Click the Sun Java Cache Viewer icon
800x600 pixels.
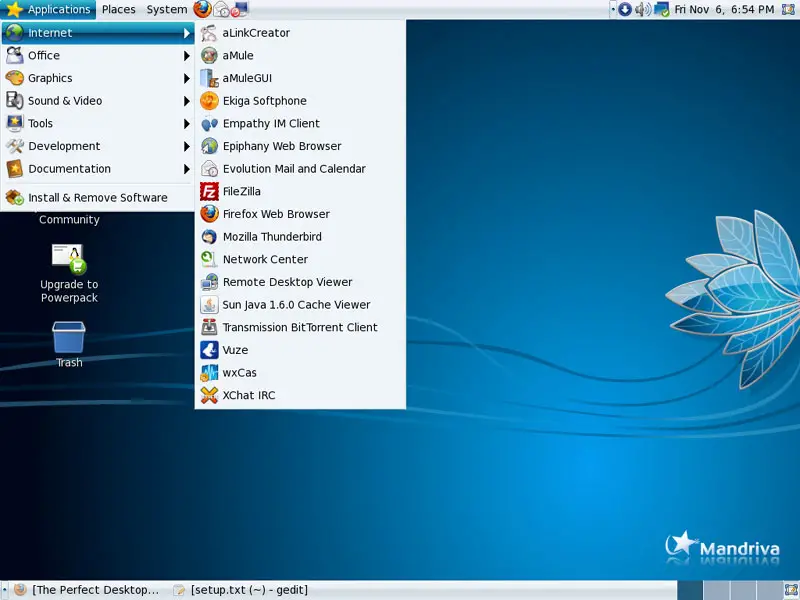209,305
